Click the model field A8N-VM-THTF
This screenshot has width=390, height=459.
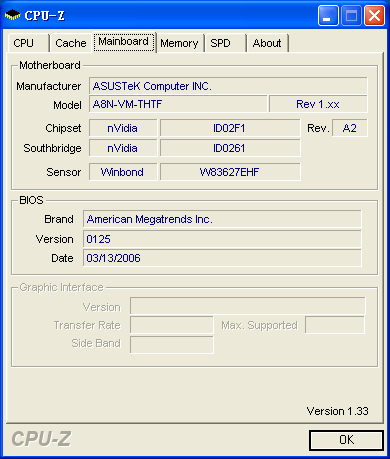(178, 104)
